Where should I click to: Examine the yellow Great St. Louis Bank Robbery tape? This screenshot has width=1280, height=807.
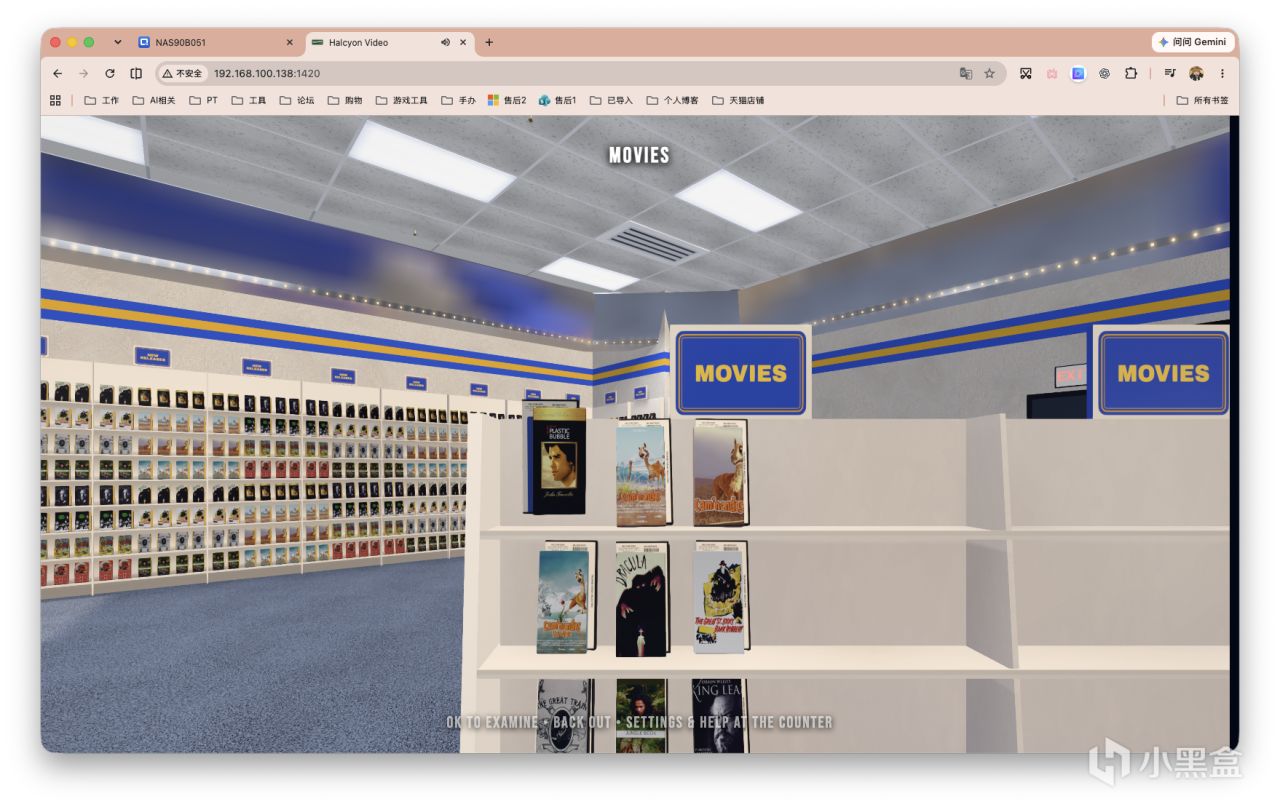click(720, 598)
